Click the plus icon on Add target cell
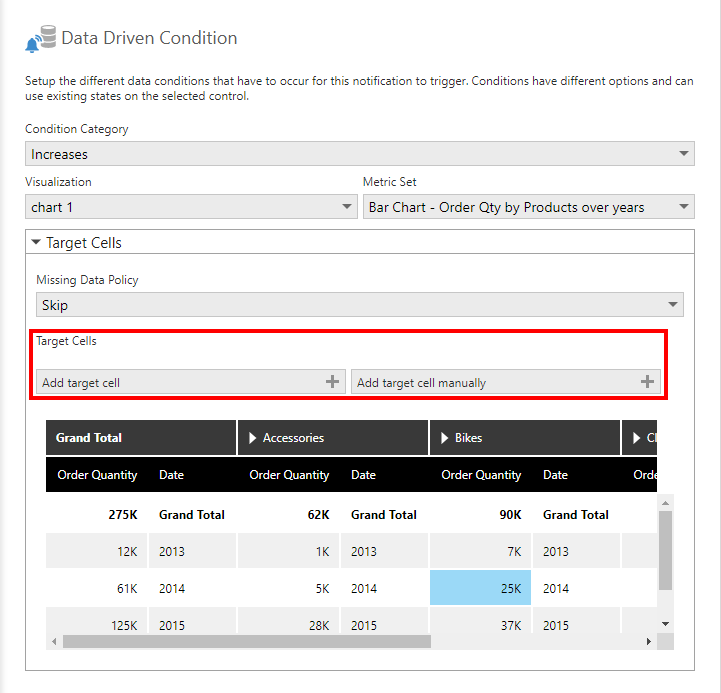721x693 pixels. coord(332,382)
